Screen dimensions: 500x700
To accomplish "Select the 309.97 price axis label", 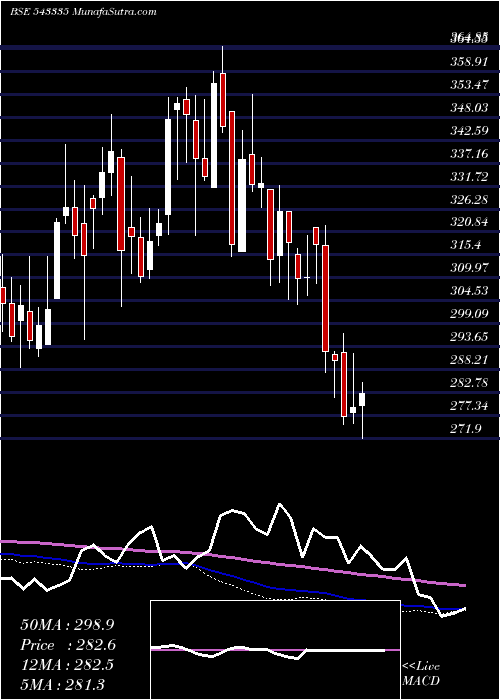I will (x=469, y=268).
